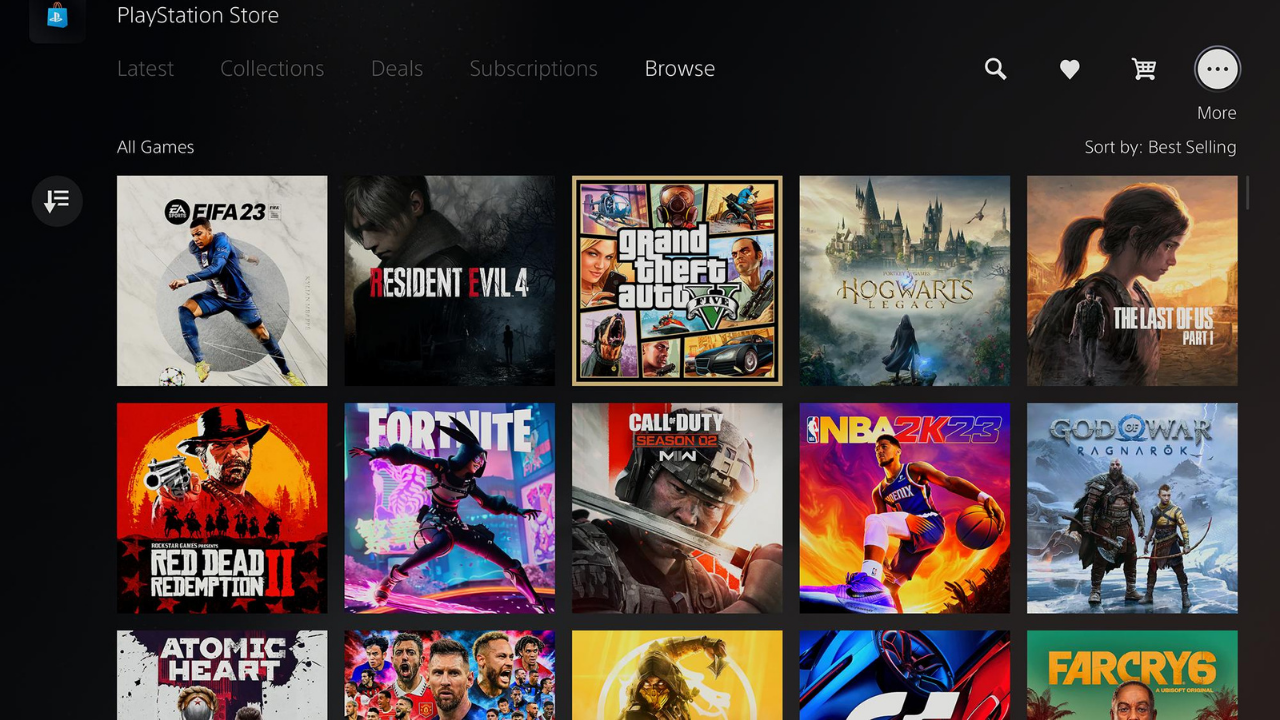Screen dimensions: 1280x720
Task: Click the More label under ellipsis
Action: [x=1217, y=113]
